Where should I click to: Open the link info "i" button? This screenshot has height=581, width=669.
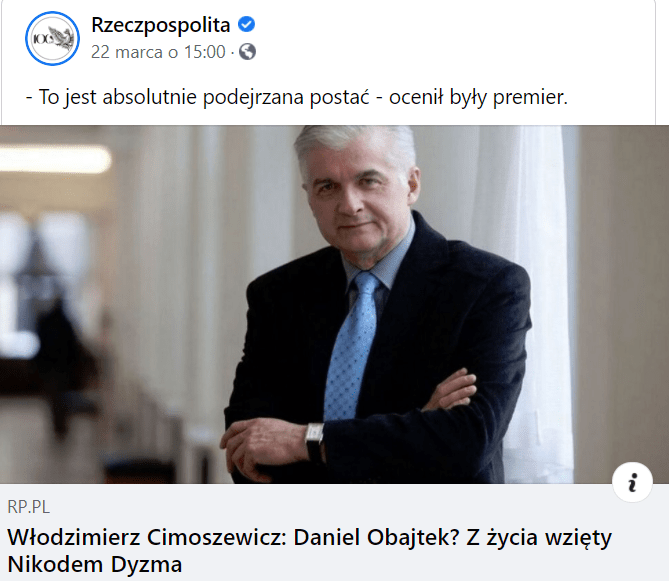coord(632,482)
